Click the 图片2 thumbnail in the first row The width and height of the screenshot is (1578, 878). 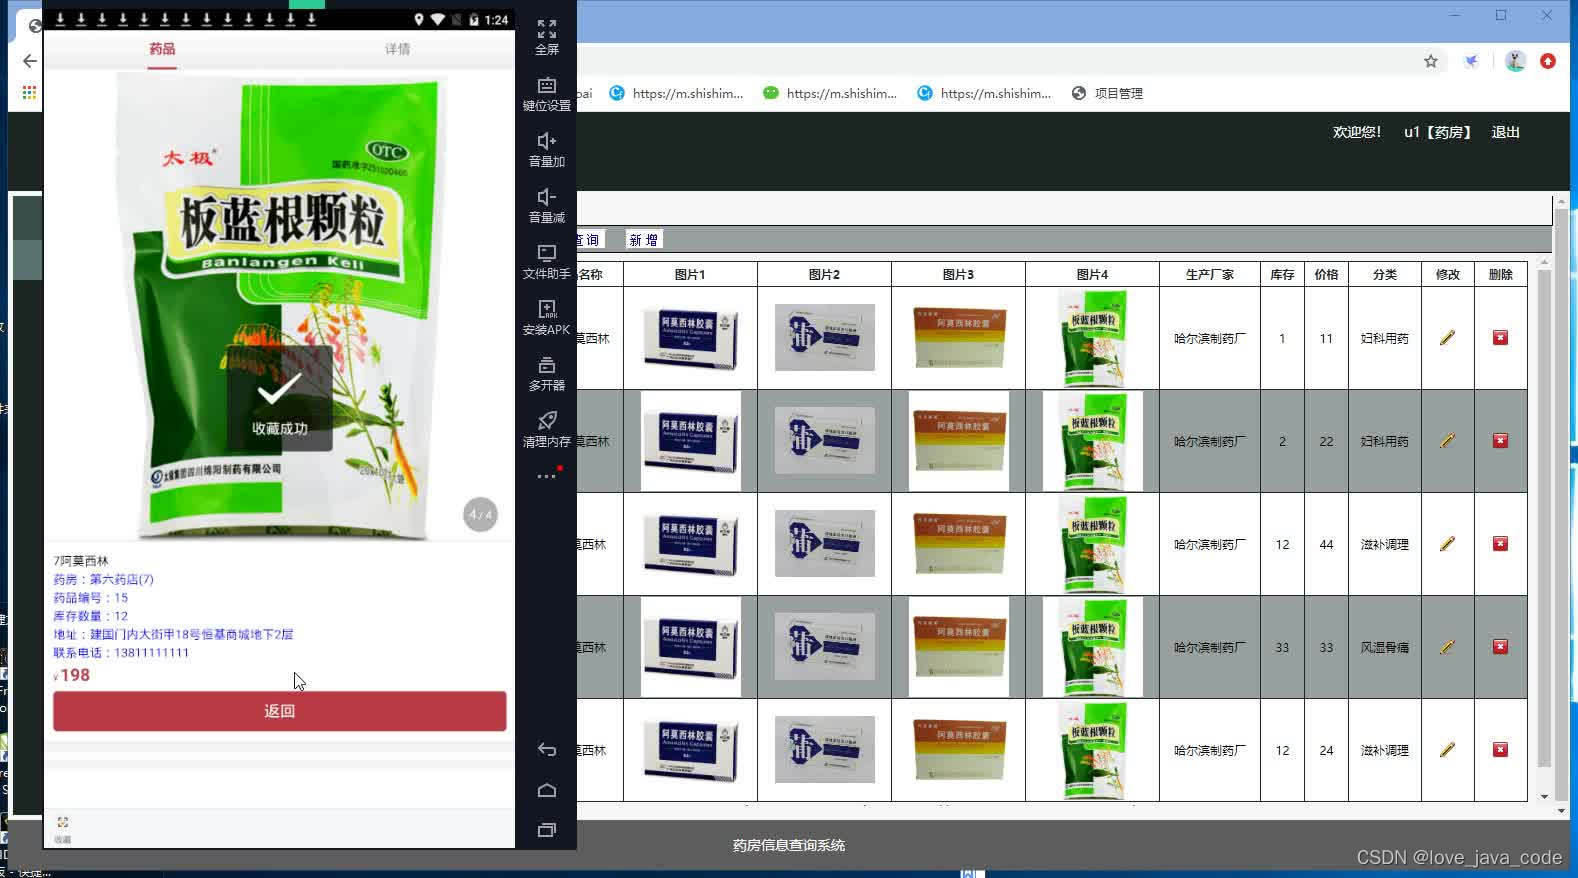825,338
